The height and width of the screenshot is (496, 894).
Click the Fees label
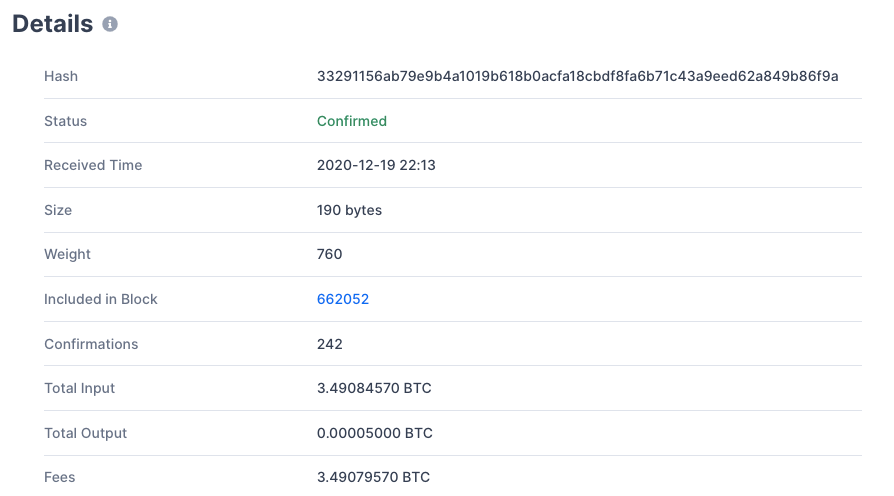pyautogui.click(x=60, y=477)
